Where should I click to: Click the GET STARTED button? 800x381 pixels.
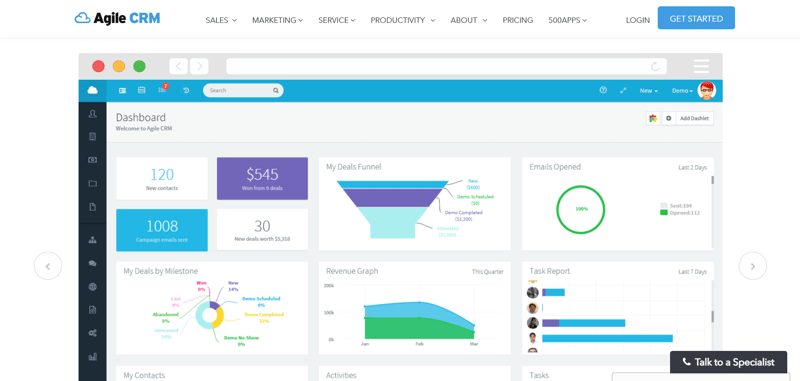[696, 18]
